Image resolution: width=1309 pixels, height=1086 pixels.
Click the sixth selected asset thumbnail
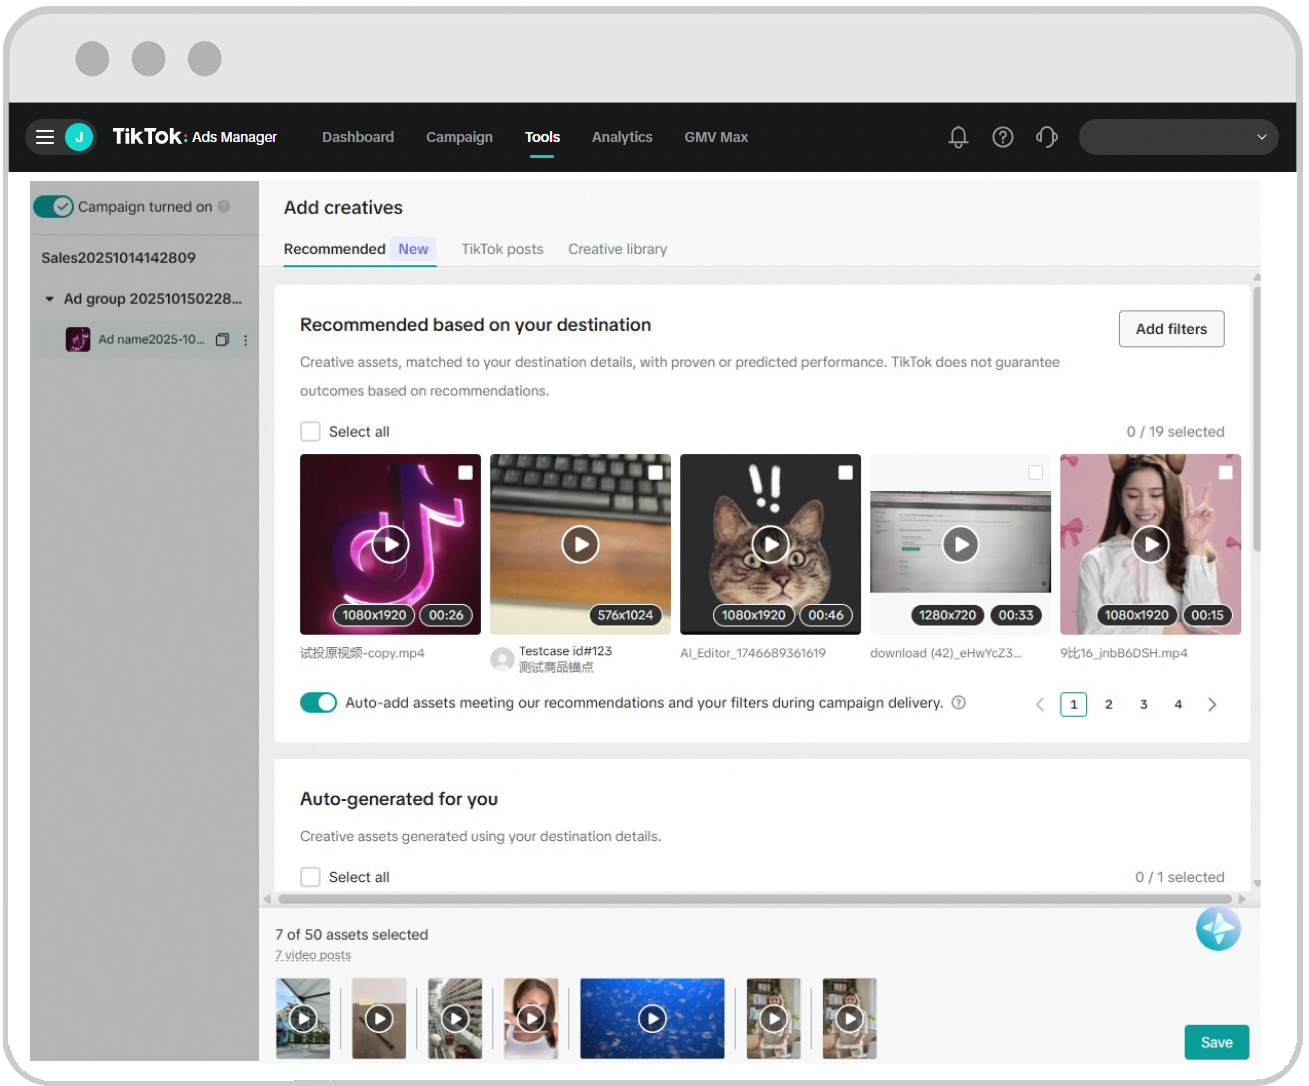point(774,1018)
